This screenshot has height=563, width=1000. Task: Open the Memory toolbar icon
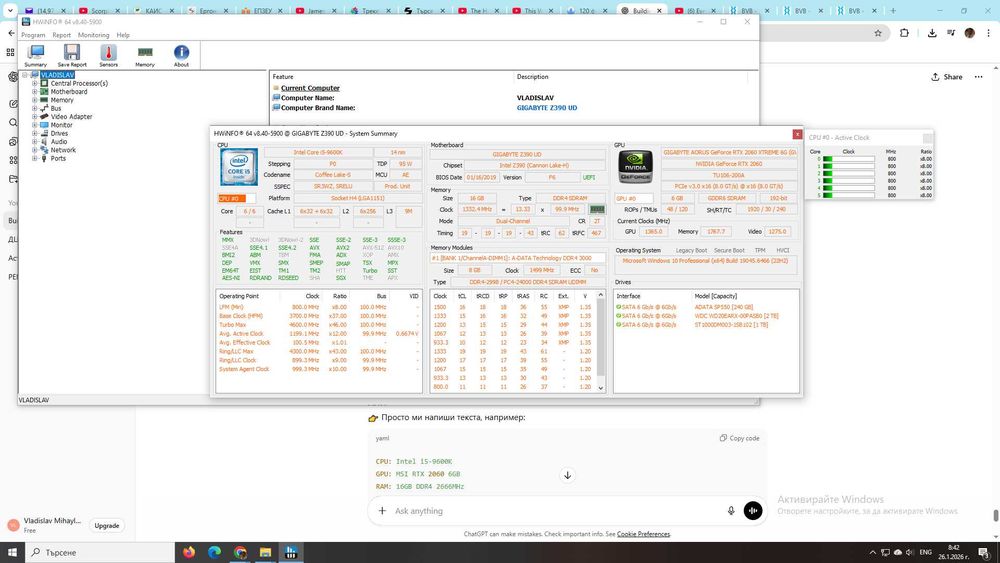coord(145,56)
